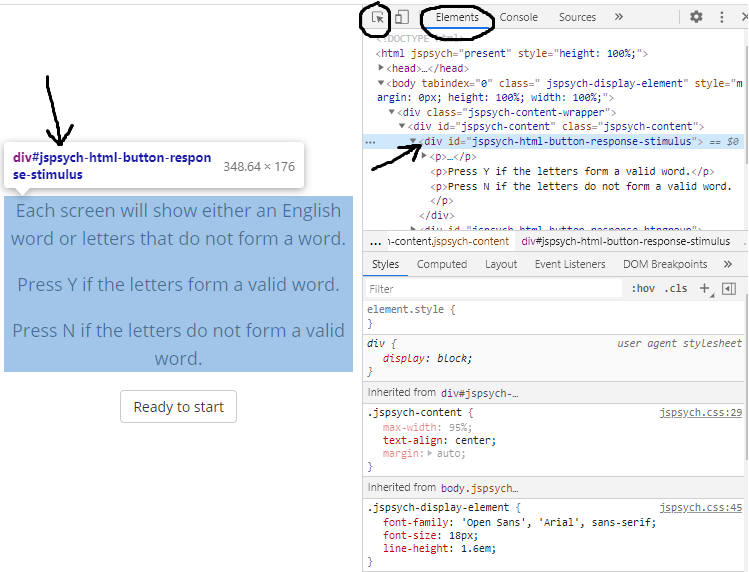The image size is (749, 572).
Task: Expand the head element node
Action: (382, 68)
